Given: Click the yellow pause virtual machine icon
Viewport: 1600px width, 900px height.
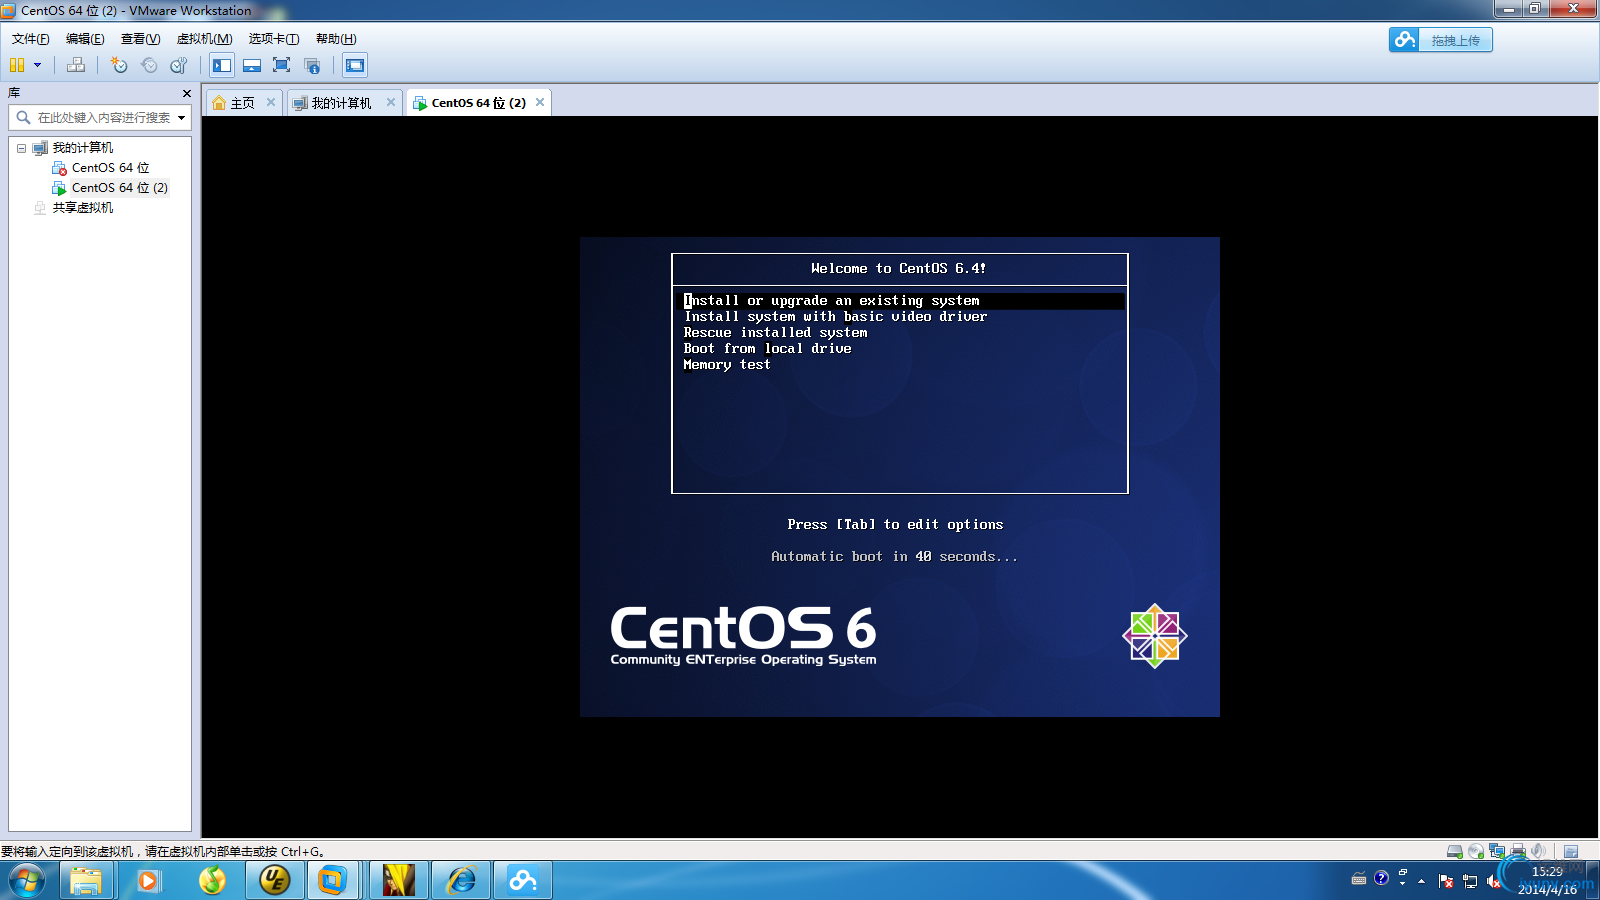Looking at the screenshot, I should coord(17,65).
